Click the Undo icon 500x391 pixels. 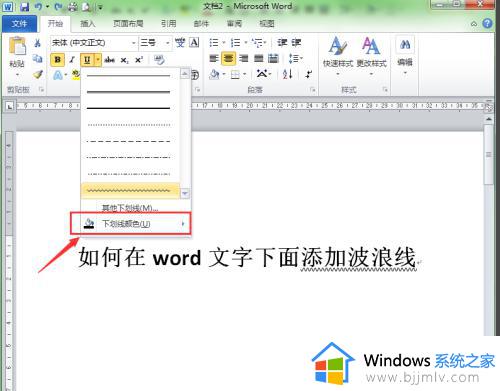pos(38,6)
